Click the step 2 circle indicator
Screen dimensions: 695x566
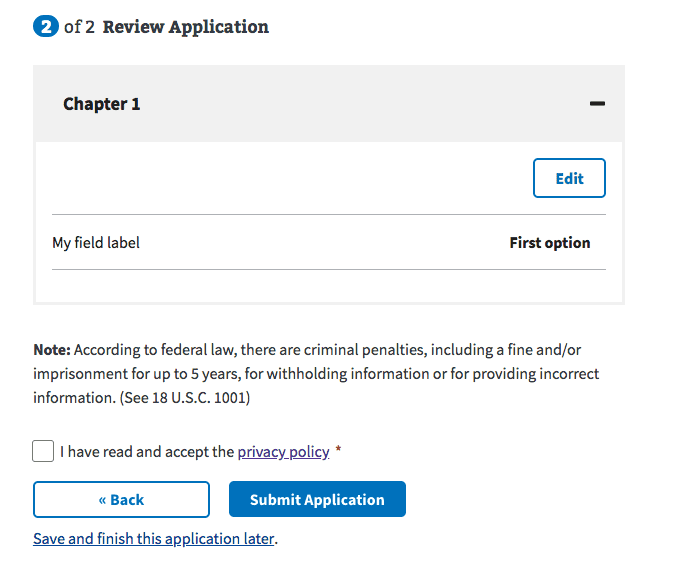[x=46, y=27]
